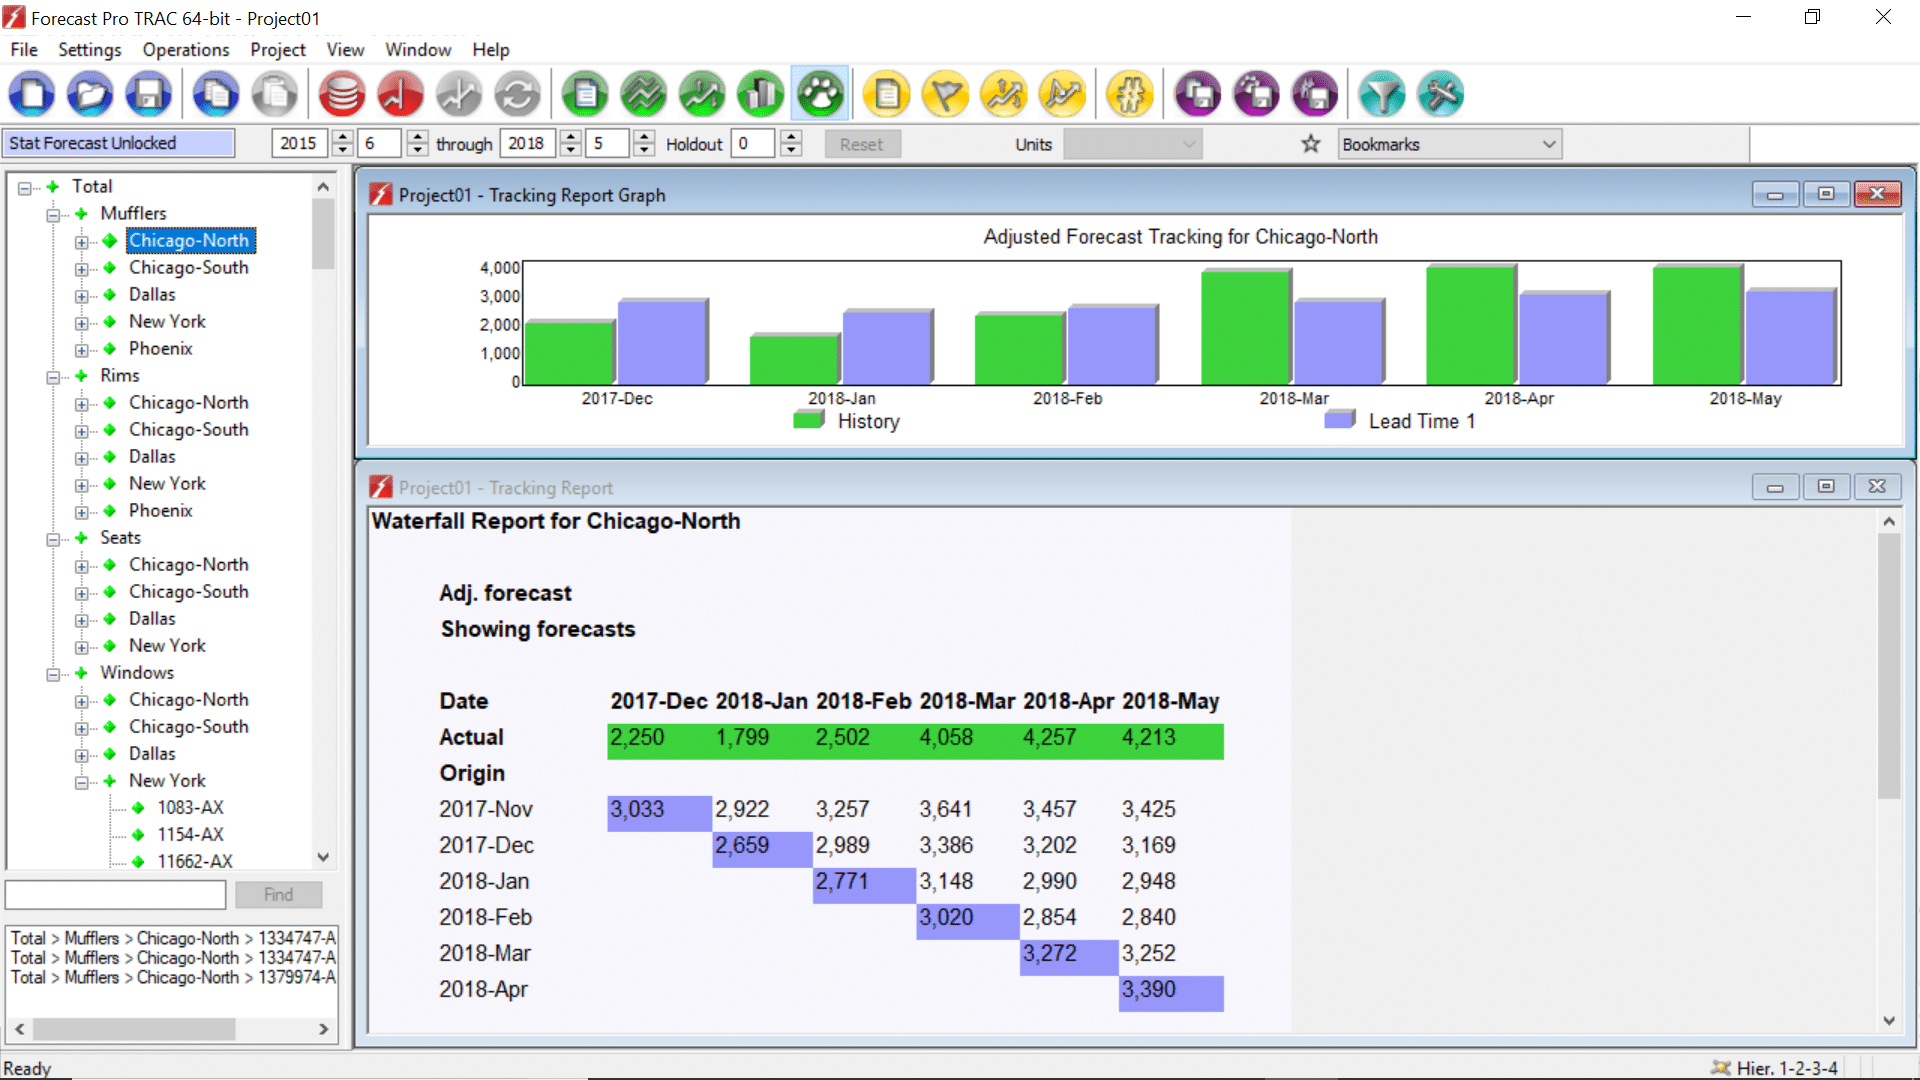
Task: Toggle the bookmark star next to Units
Action: tap(1310, 143)
